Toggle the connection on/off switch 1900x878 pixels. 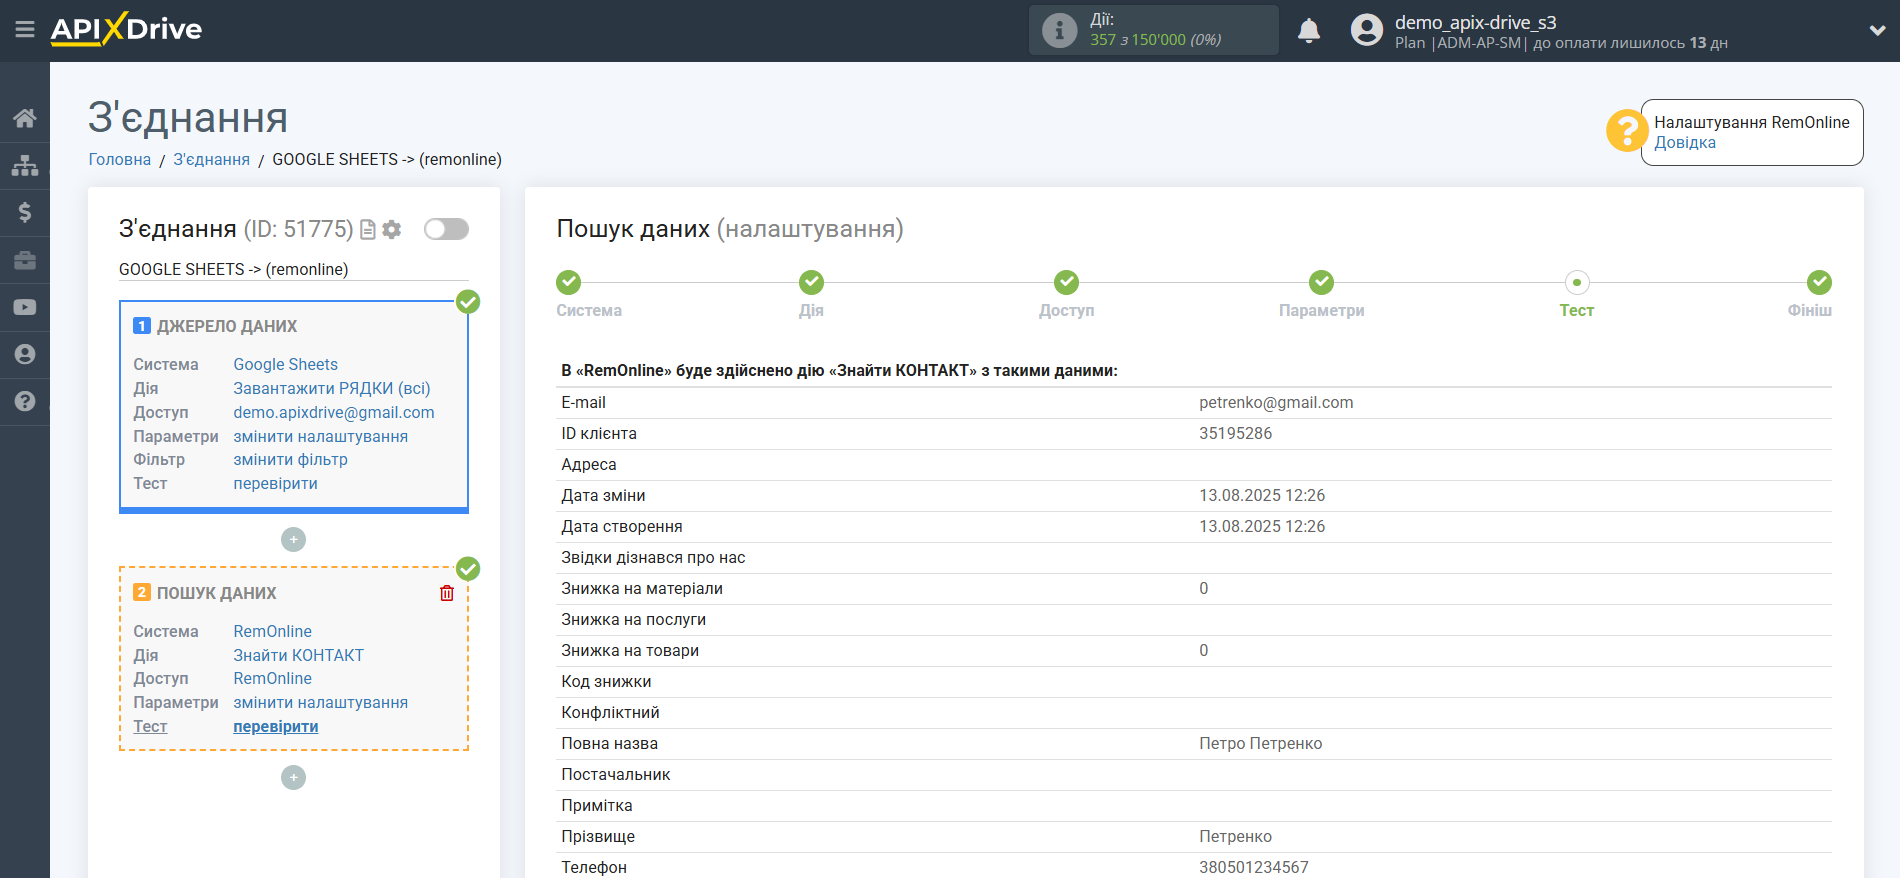pos(446,229)
